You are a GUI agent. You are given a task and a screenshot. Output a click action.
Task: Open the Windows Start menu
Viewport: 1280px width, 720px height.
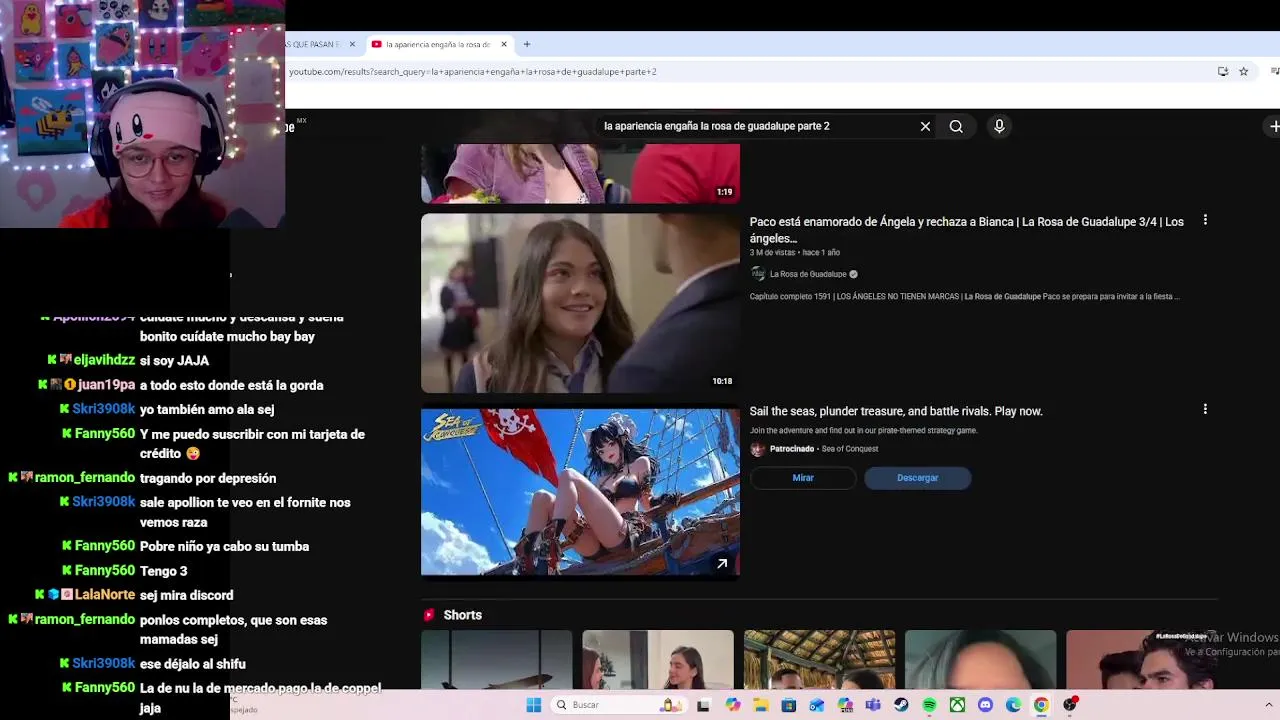(x=533, y=705)
